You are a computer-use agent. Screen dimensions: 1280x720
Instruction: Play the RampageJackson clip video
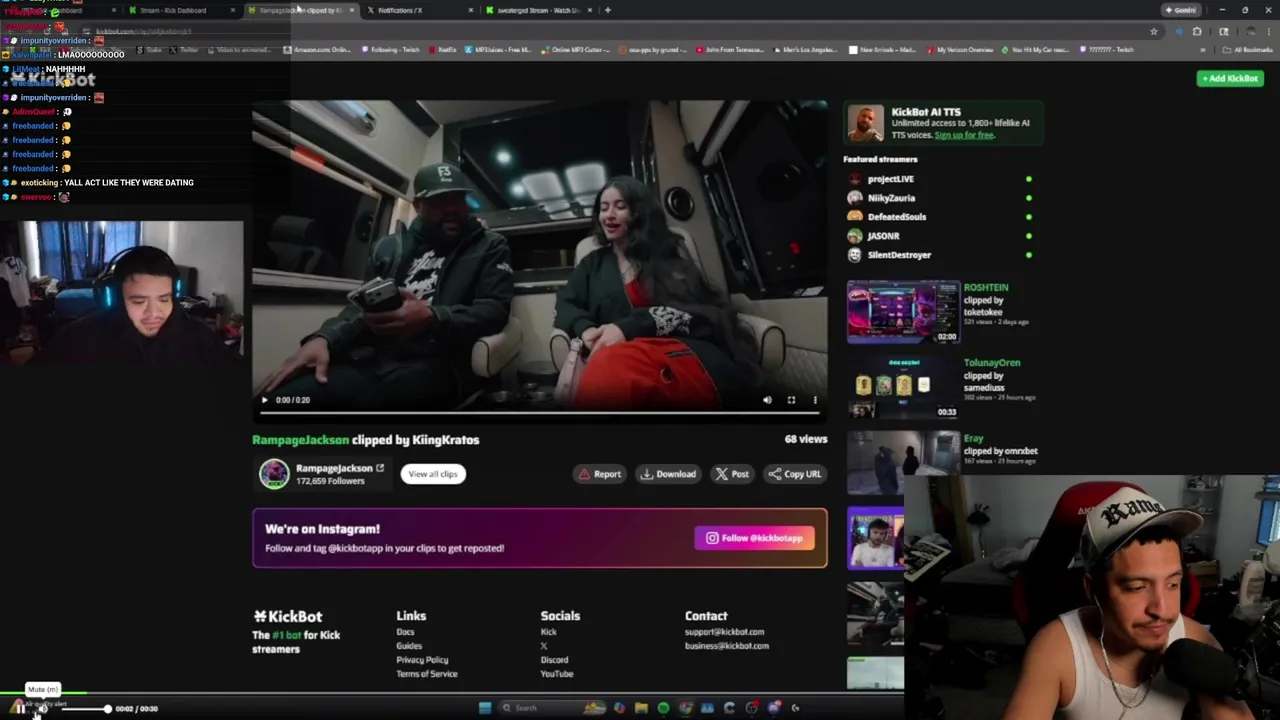[x=265, y=400]
